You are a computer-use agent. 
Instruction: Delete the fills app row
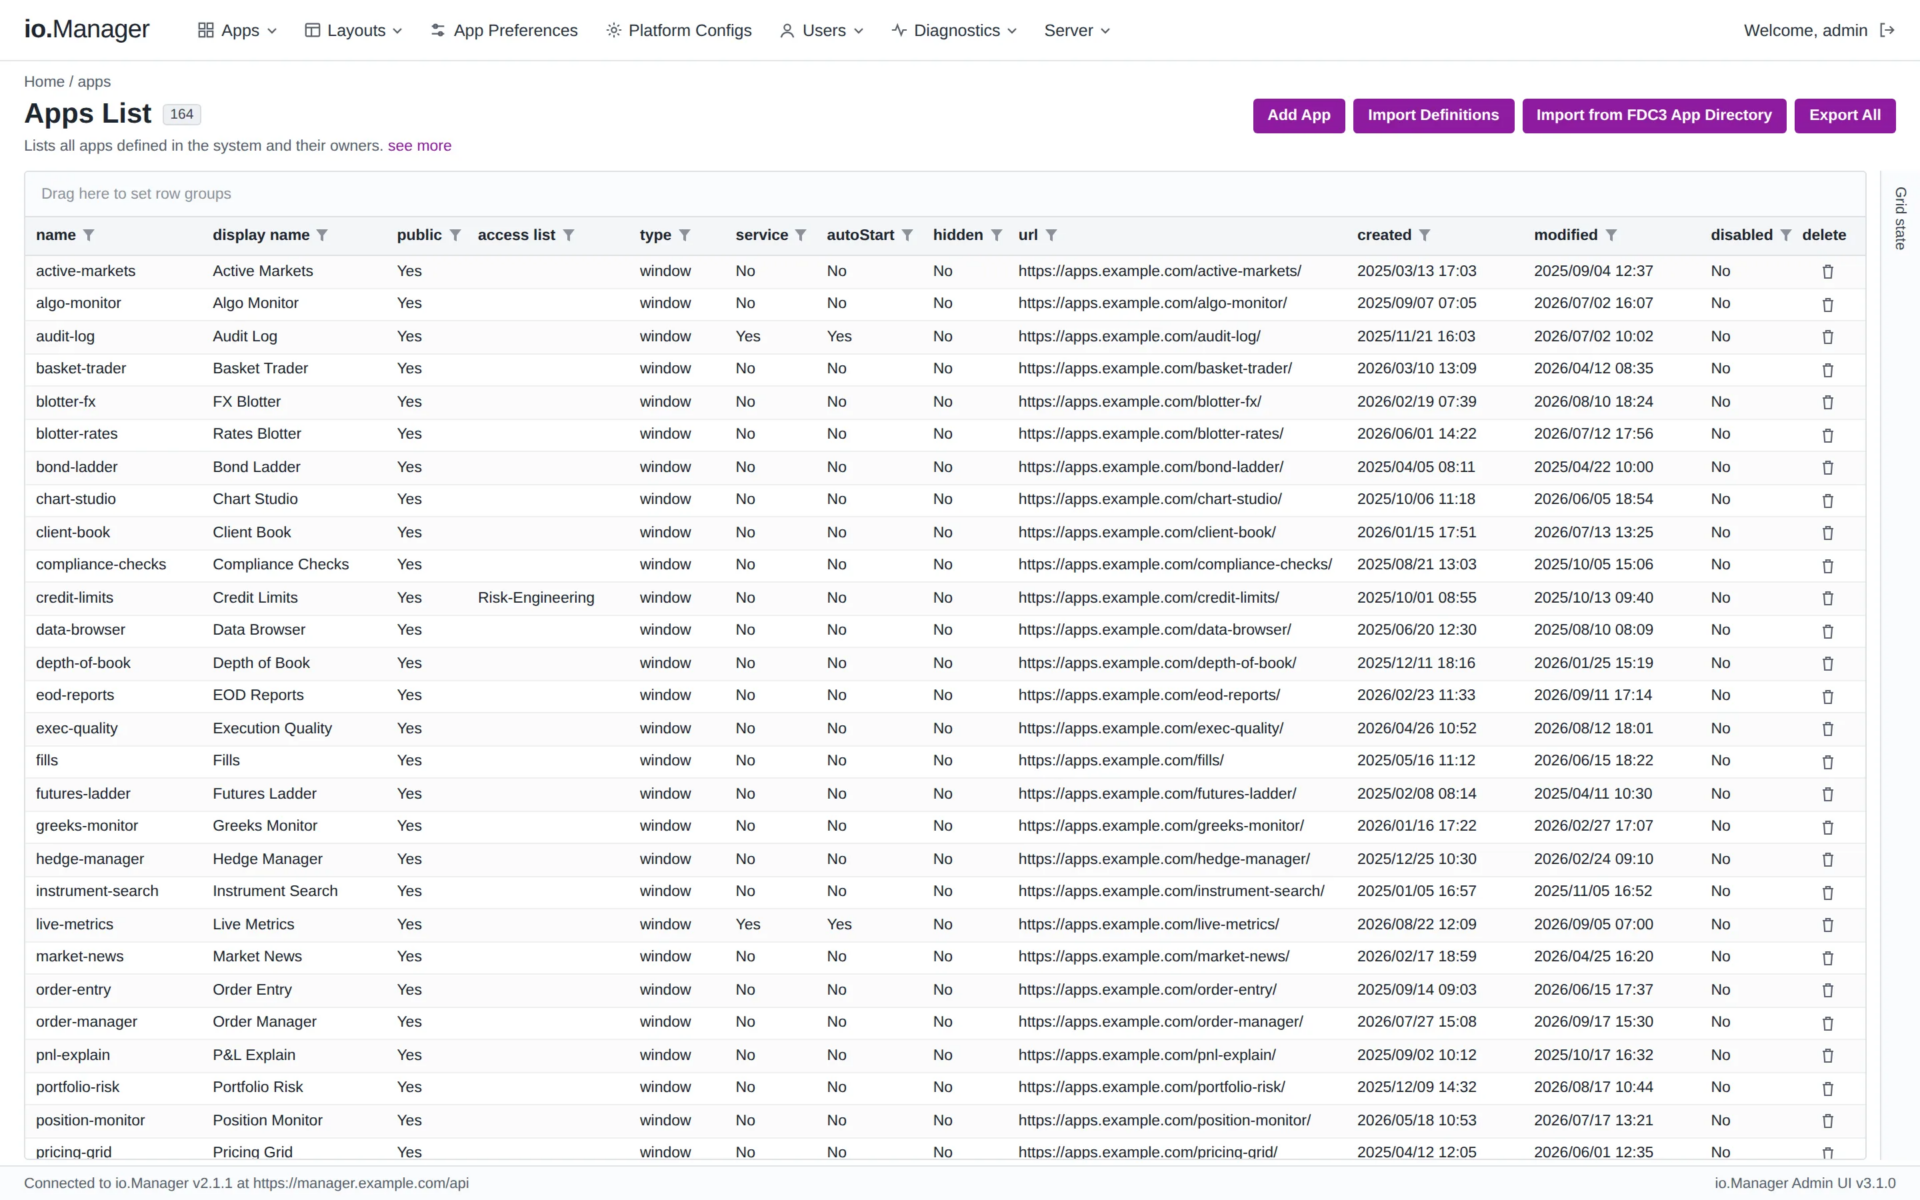pyautogui.click(x=1828, y=762)
